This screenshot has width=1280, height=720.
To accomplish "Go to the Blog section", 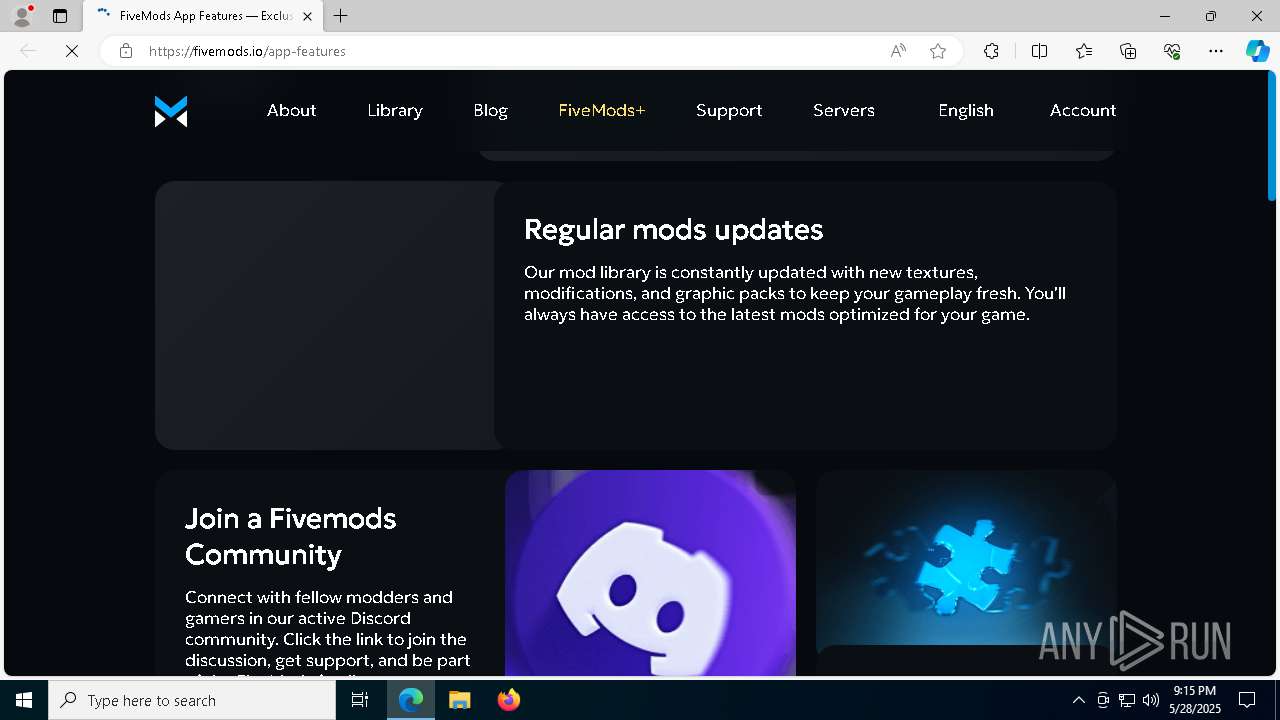I will pyautogui.click(x=490, y=110).
